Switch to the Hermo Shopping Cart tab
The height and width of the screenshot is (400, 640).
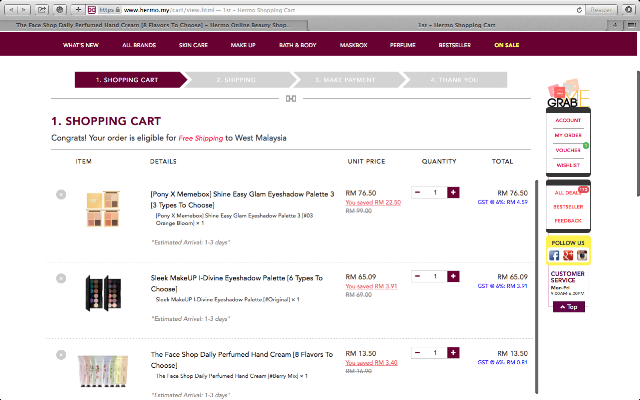click(457, 25)
